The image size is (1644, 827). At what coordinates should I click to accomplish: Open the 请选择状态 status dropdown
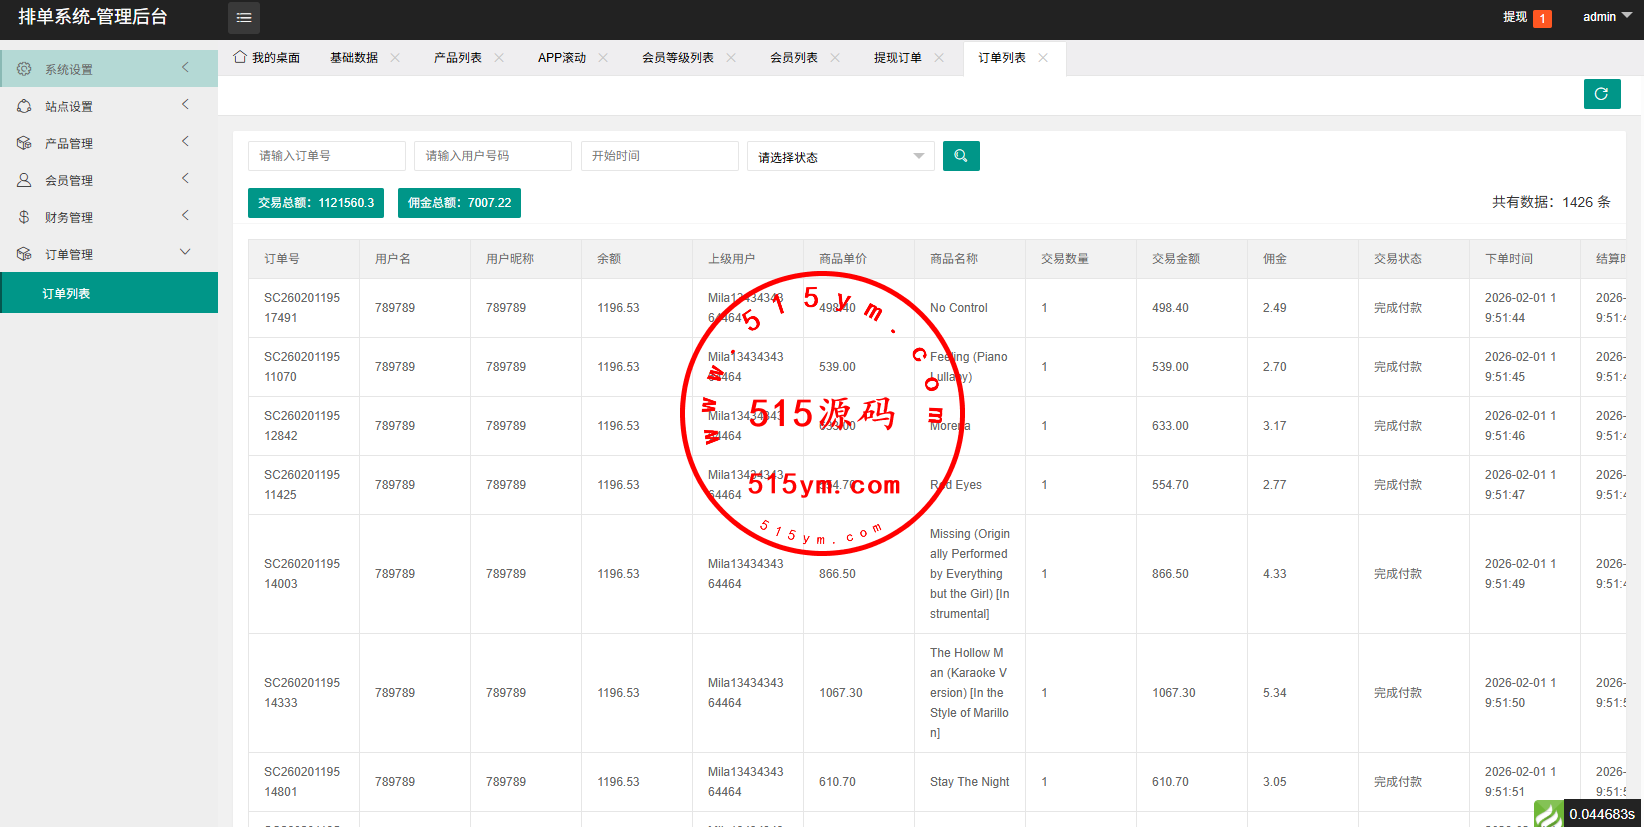(840, 157)
